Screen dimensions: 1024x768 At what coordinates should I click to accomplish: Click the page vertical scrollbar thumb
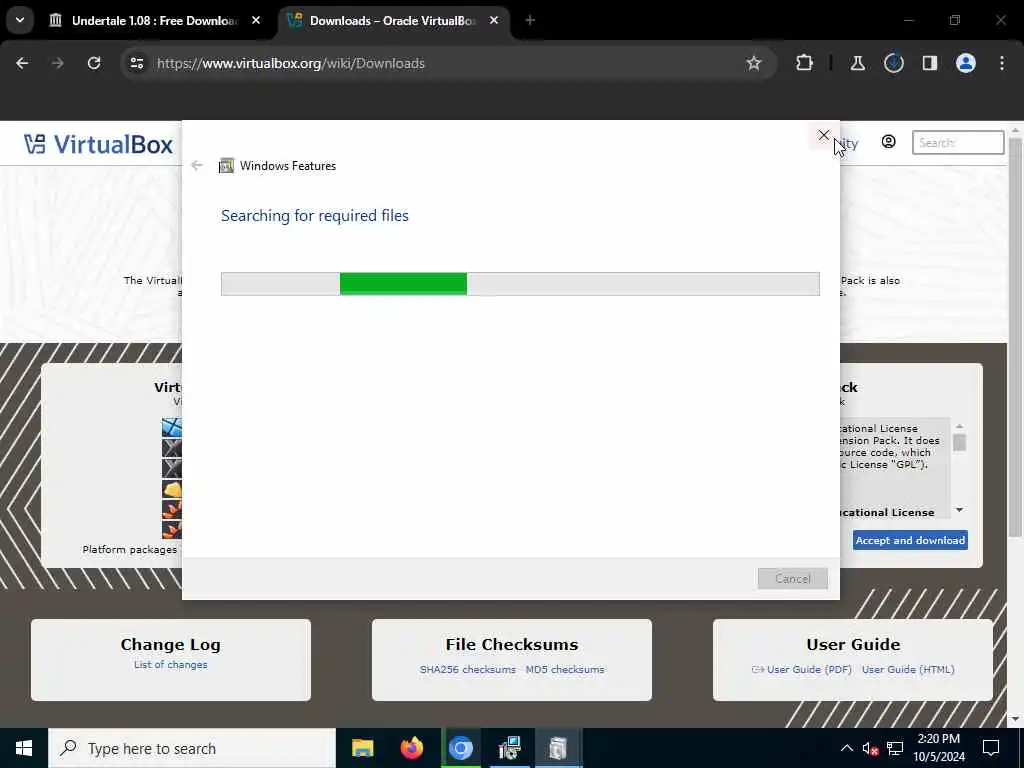point(1016,336)
